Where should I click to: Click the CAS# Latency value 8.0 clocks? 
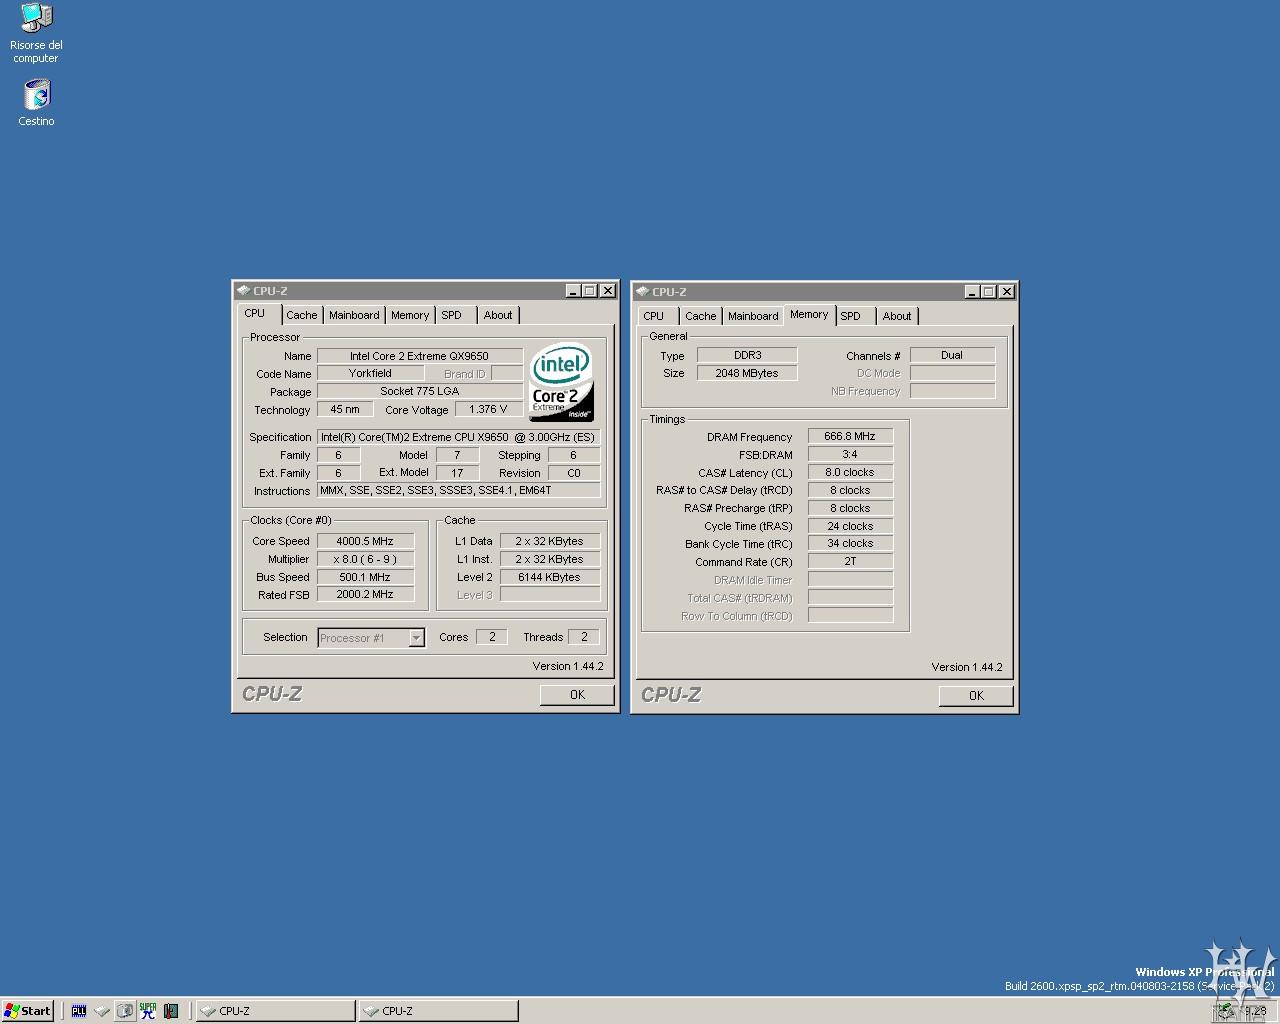tap(850, 472)
